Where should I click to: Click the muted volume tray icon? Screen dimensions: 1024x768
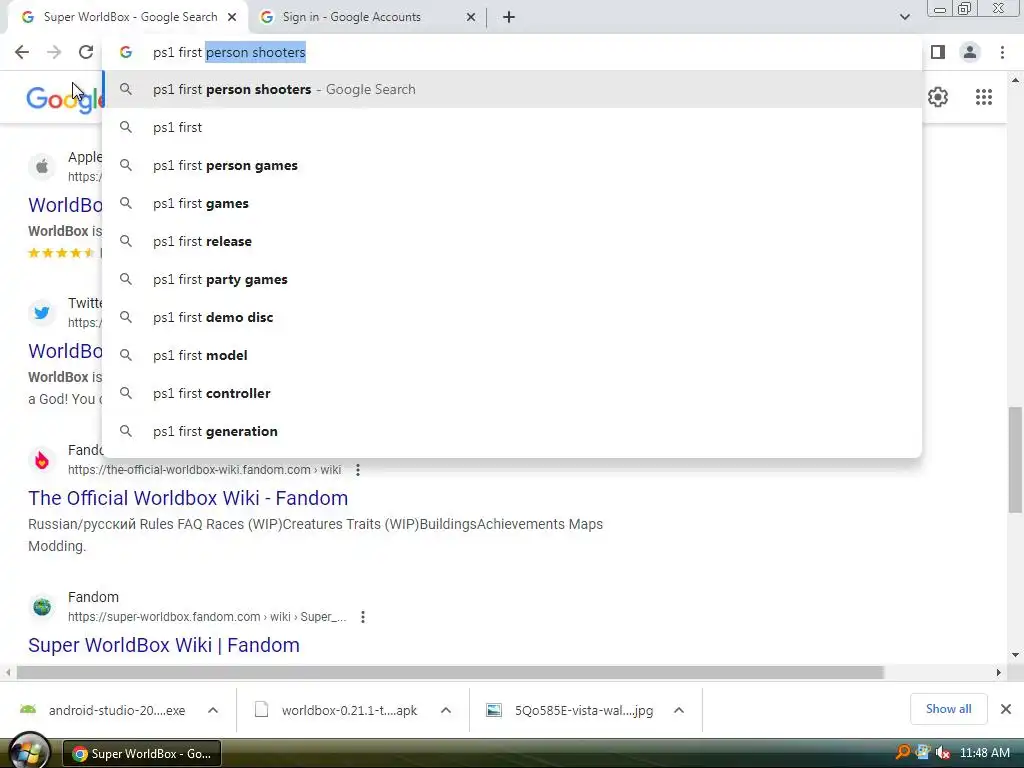click(x=942, y=753)
